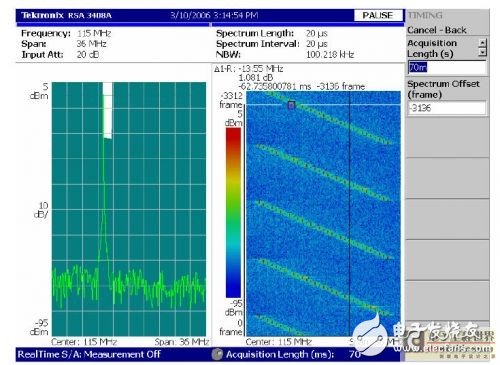Screen dimensions: 500x365
Task: Click the signal peak on the spectrum trace
Action: (x=104, y=140)
